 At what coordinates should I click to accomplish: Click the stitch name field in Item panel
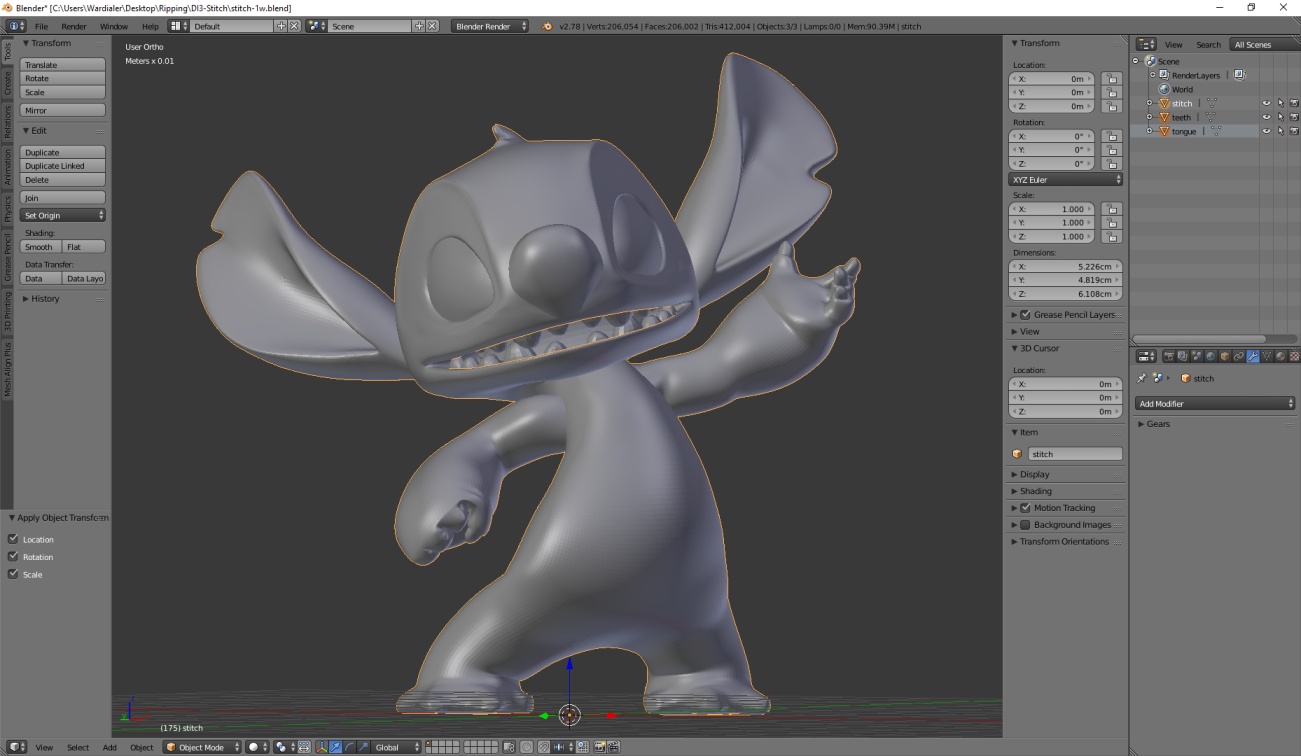1075,454
